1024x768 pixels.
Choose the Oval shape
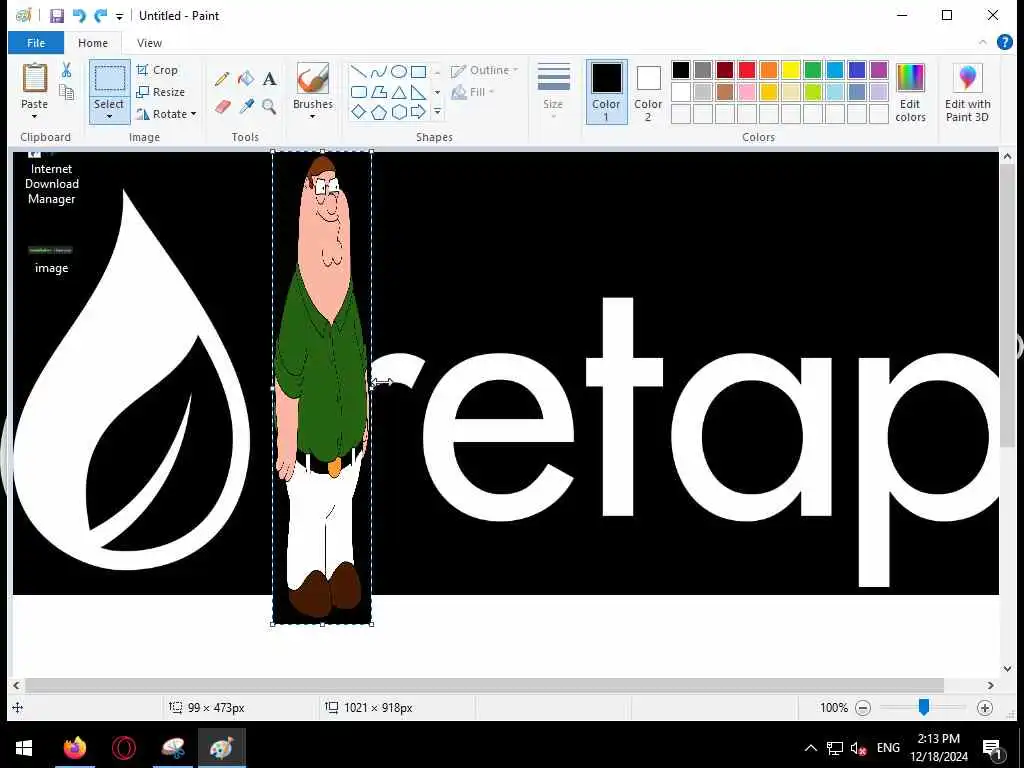399,71
